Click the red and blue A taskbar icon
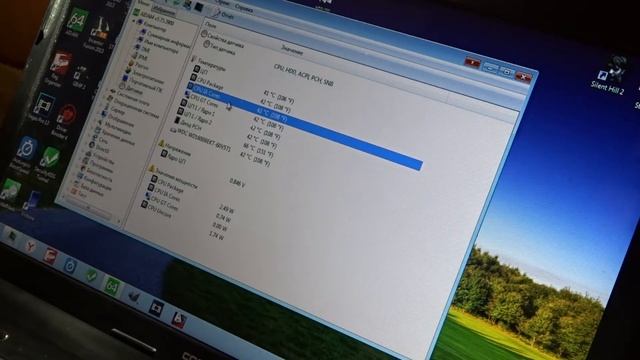 click(179, 320)
